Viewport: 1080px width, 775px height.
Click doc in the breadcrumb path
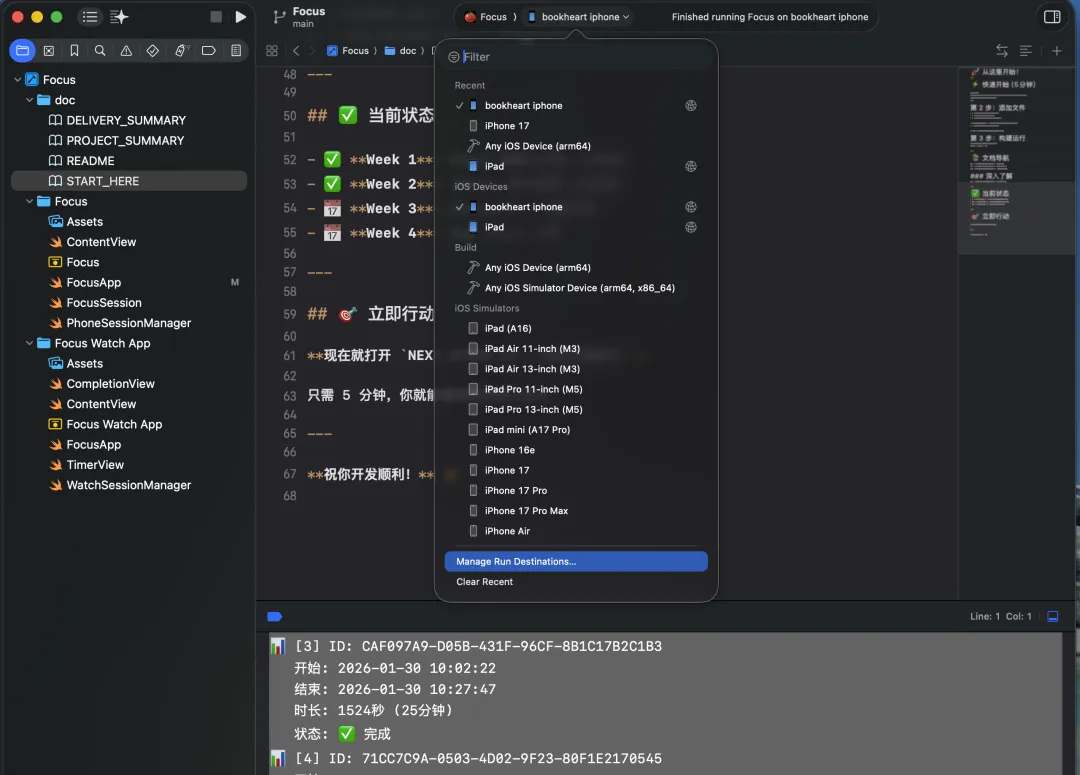tap(401, 50)
